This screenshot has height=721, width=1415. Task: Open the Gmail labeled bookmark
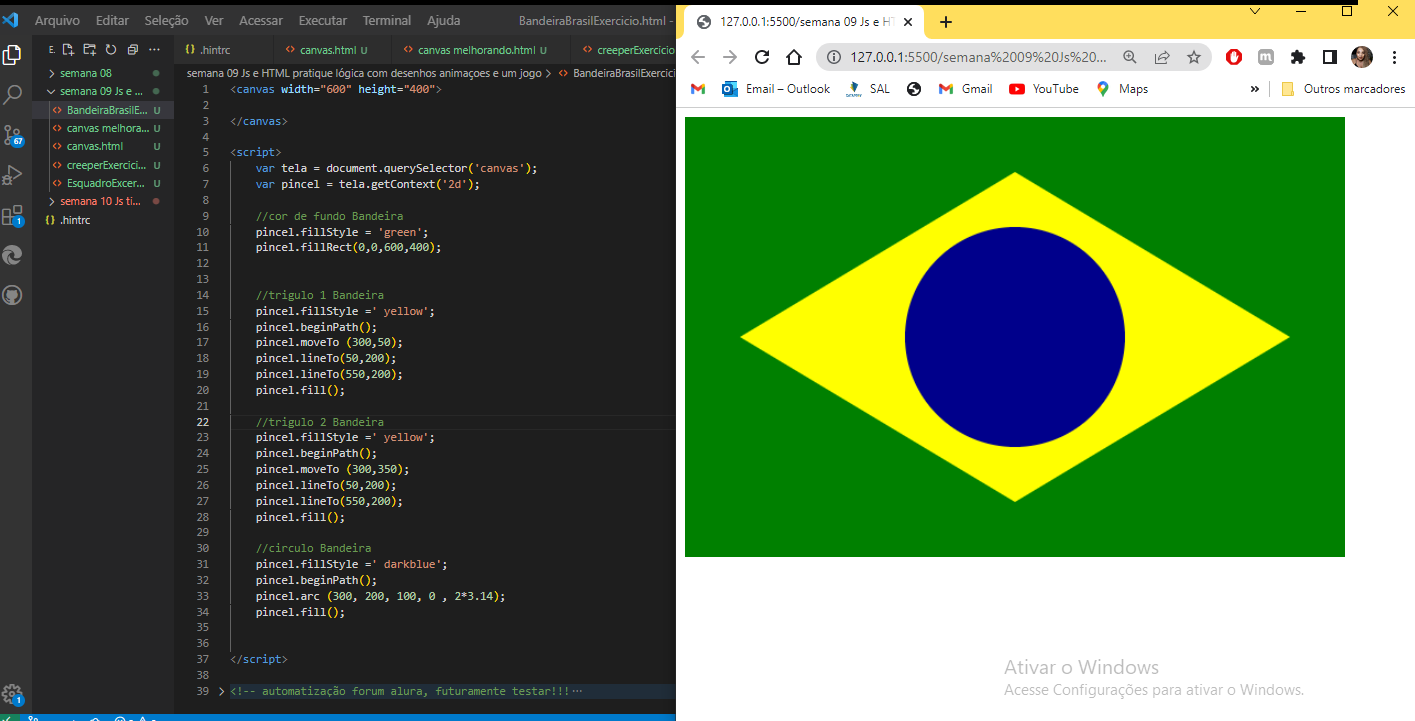coord(966,89)
